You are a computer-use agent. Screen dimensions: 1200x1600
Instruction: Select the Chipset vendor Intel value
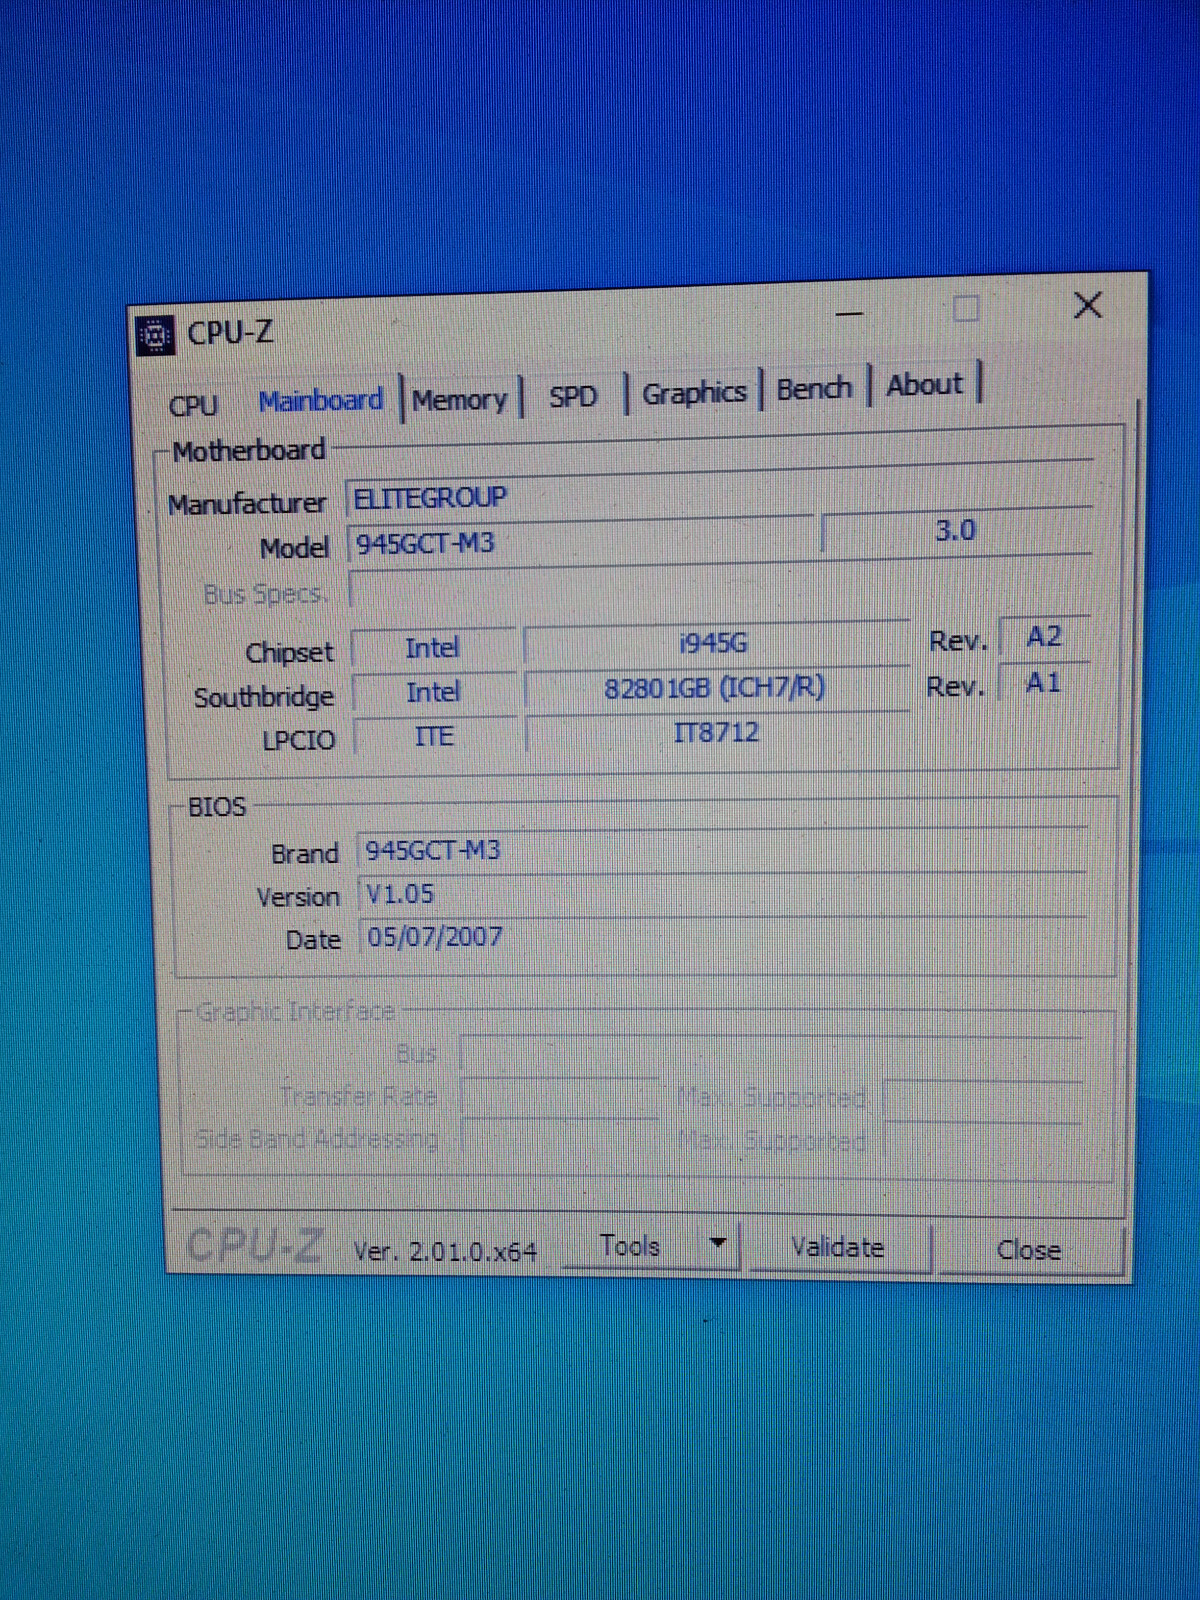click(x=432, y=649)
